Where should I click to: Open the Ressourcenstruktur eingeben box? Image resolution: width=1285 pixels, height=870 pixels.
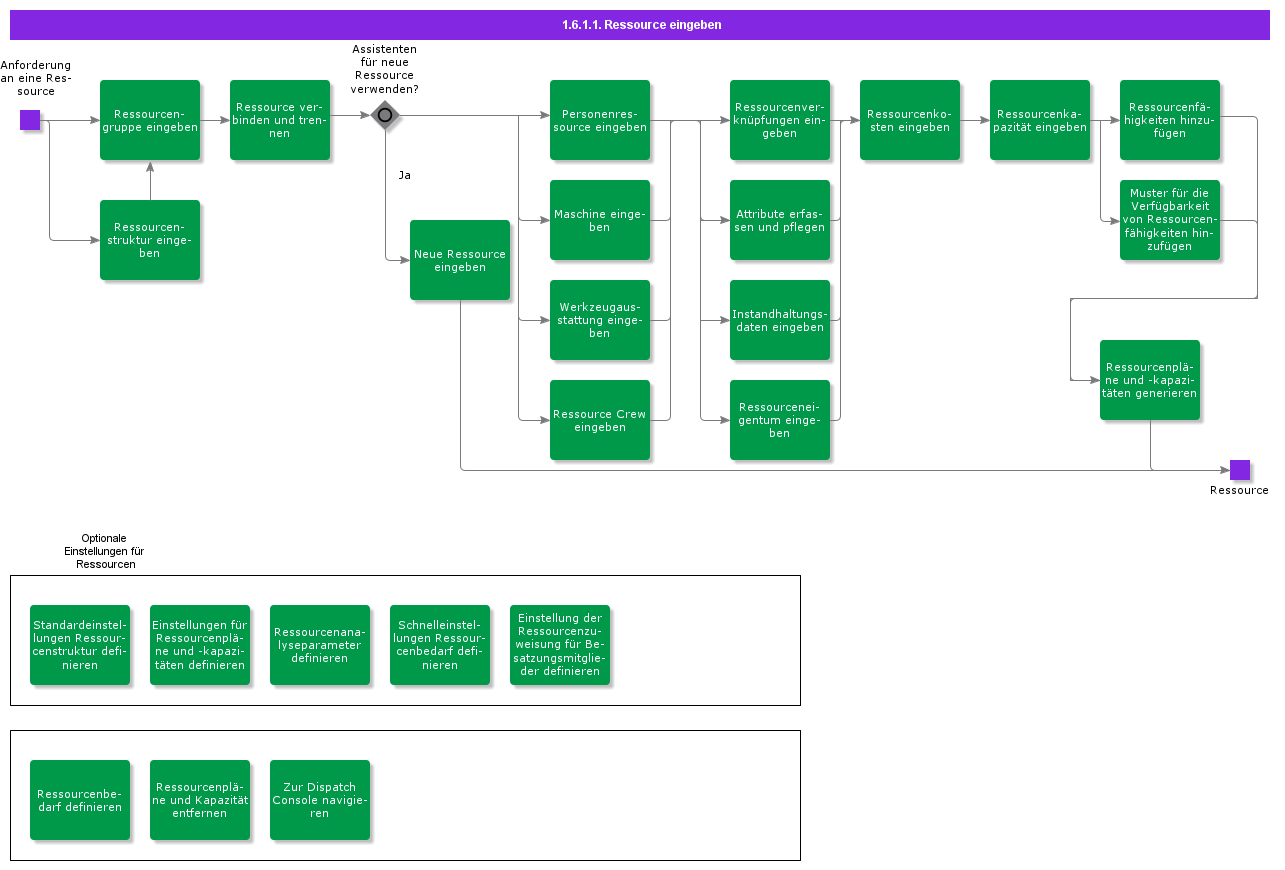click(x=150, y=240)
